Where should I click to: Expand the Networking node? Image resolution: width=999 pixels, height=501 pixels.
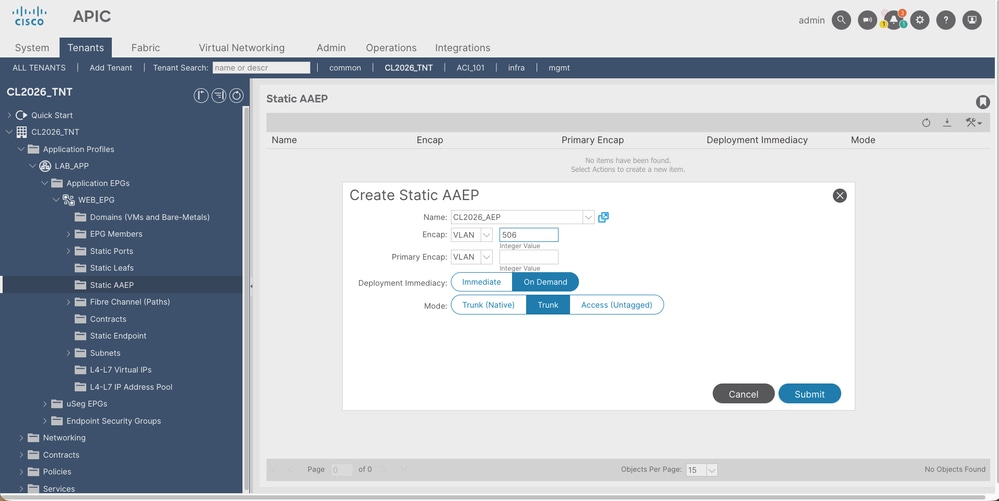(21, 438)
